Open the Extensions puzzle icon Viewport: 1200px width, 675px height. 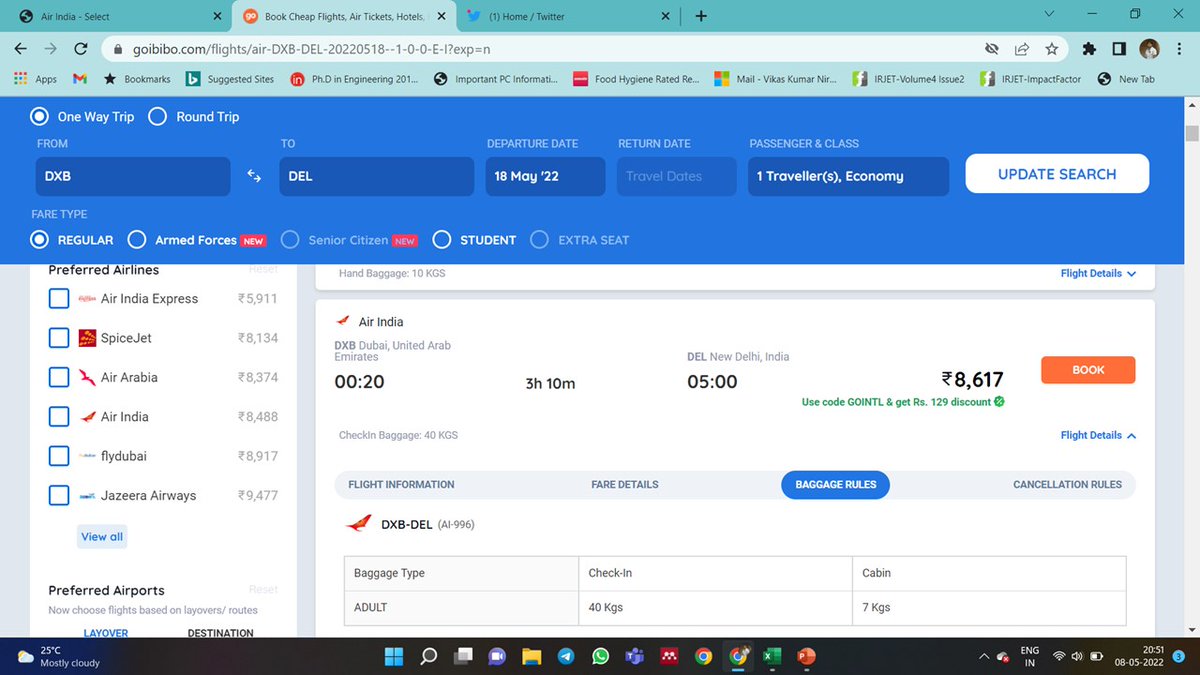1089,48
